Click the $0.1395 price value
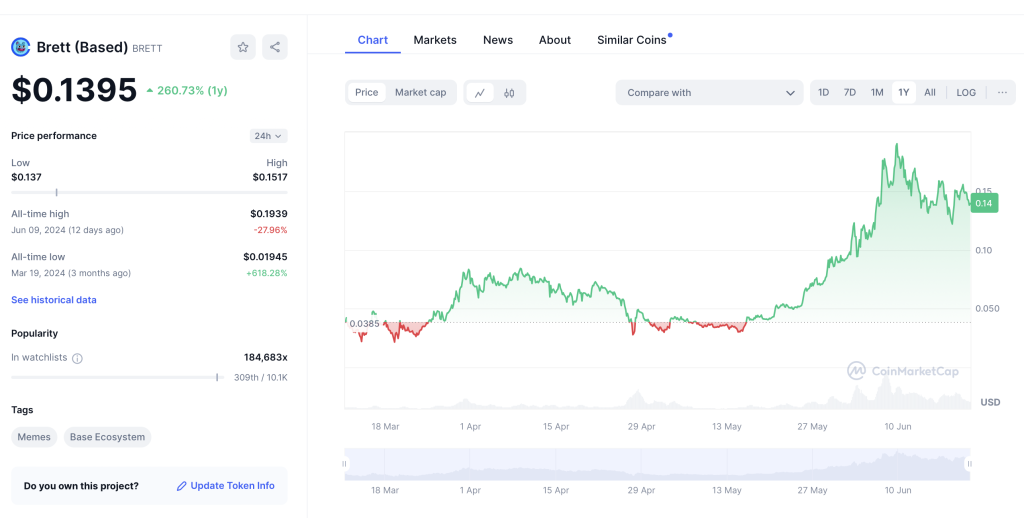 (74, 89)
